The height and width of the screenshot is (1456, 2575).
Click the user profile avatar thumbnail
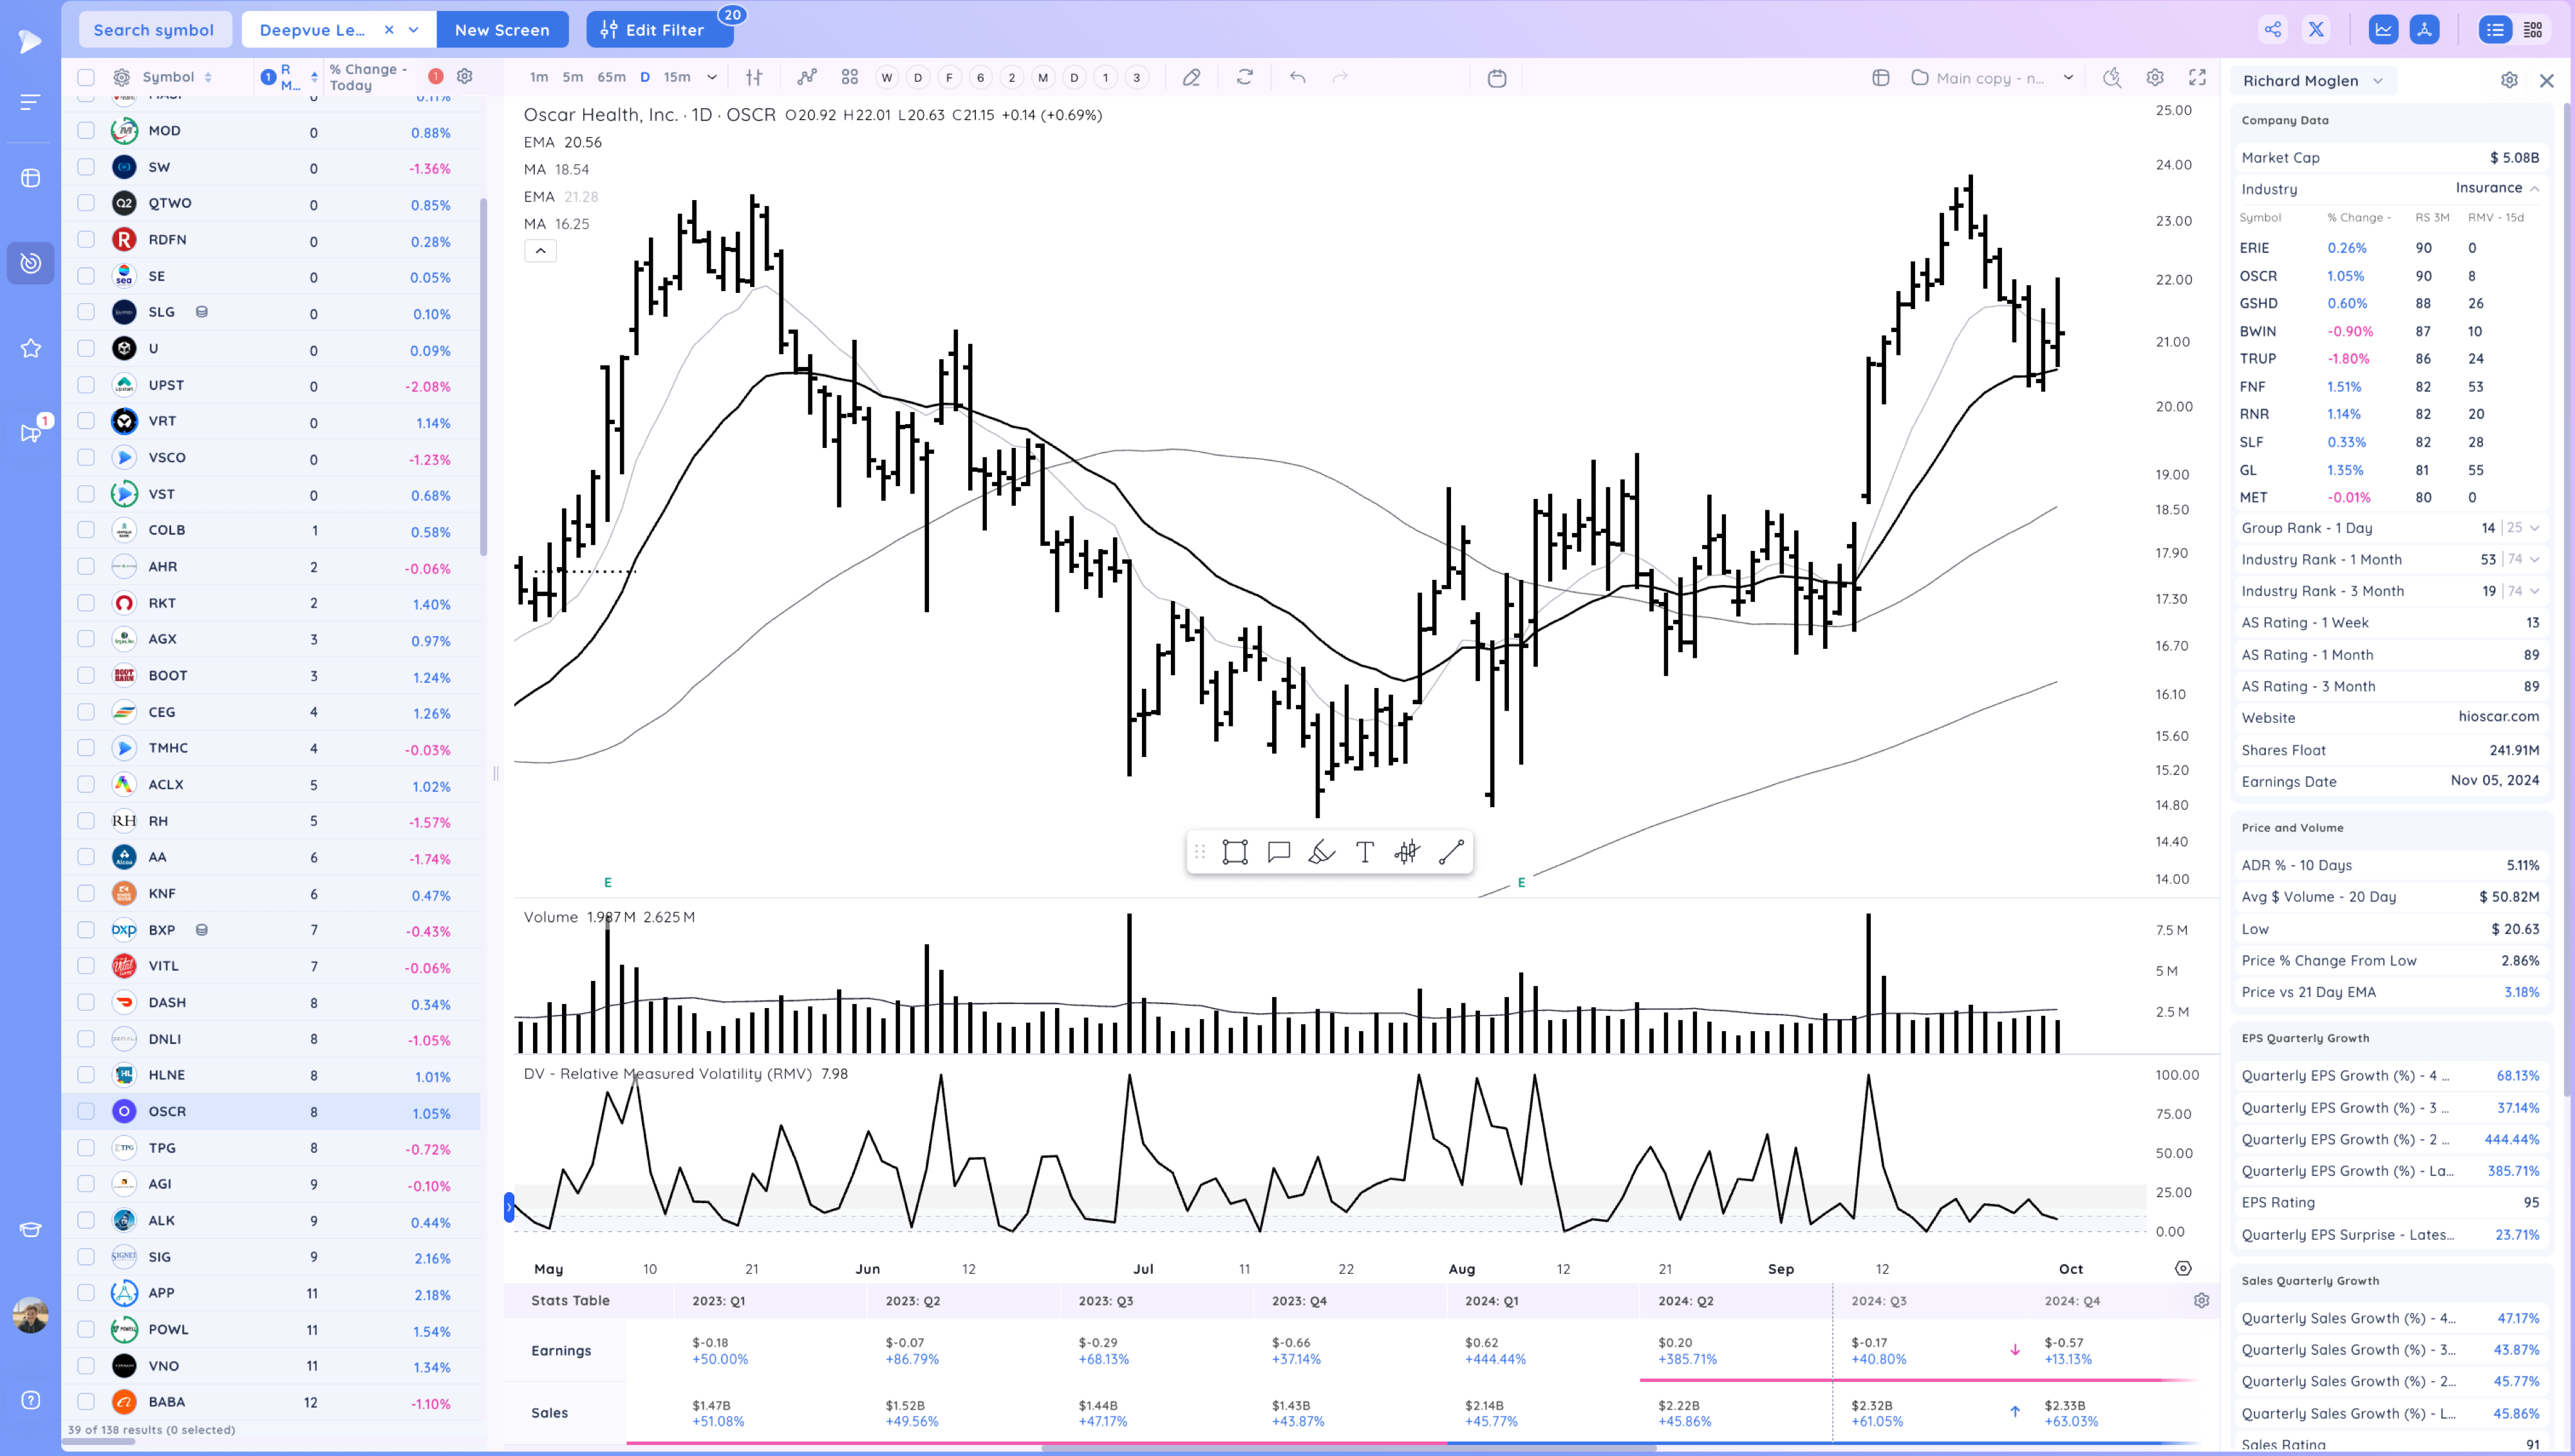pos(31,1315)
